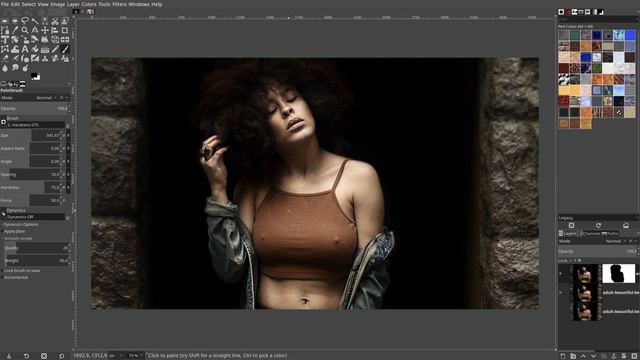Select the Free Select lasso tool
This screenshot has width=640, height=360.
[x=25, y=21]
